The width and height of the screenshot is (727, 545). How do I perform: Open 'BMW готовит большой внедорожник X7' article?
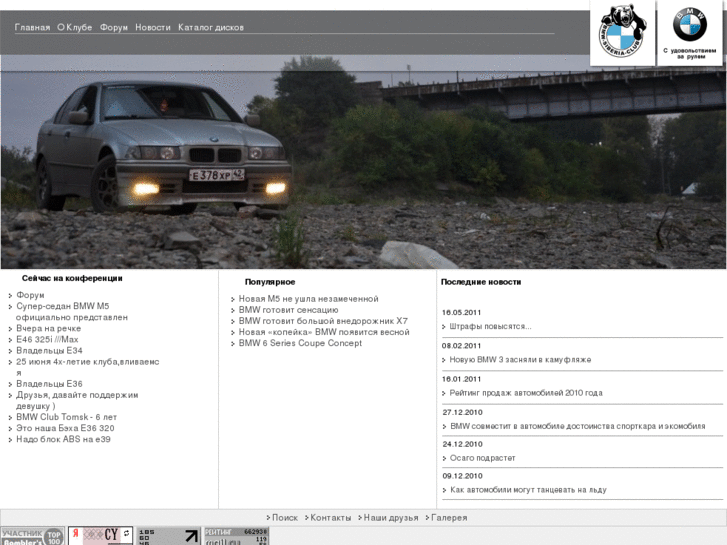(323, 321)
